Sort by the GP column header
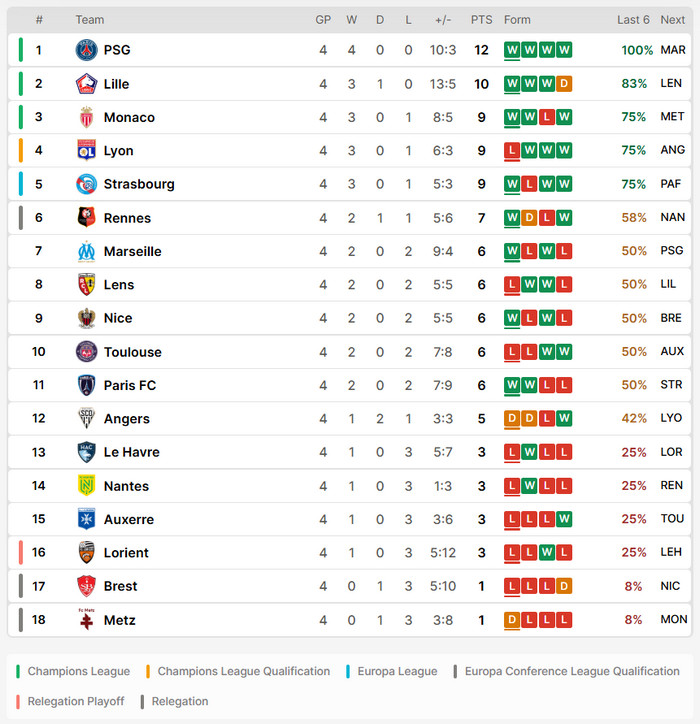Viewport: 700px width, 724px height. click(323, 20)
